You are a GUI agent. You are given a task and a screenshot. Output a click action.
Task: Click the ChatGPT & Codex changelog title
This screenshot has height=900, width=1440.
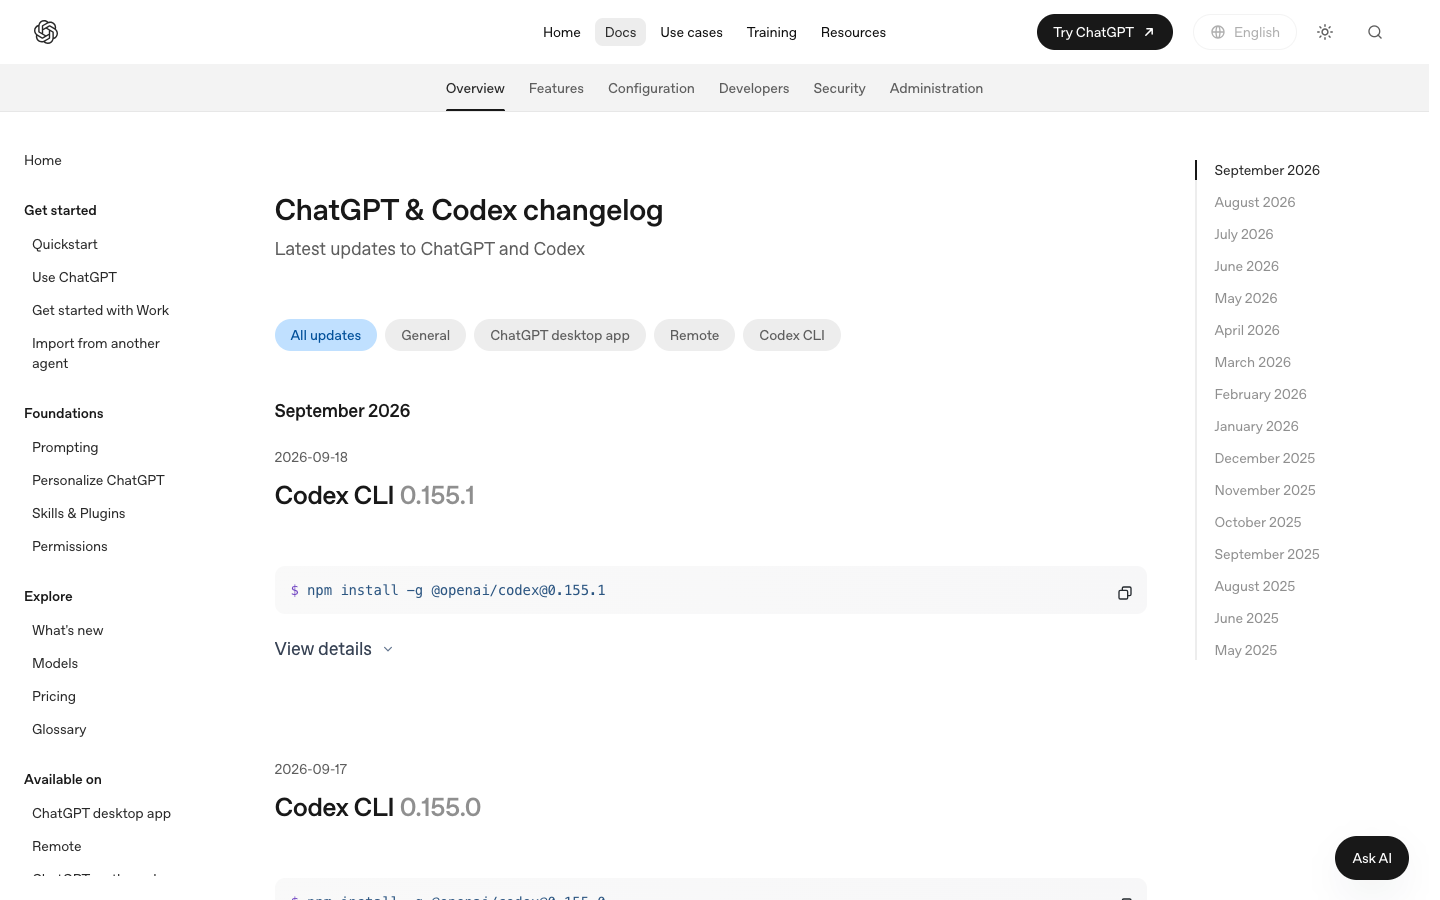tap(469, 210)
